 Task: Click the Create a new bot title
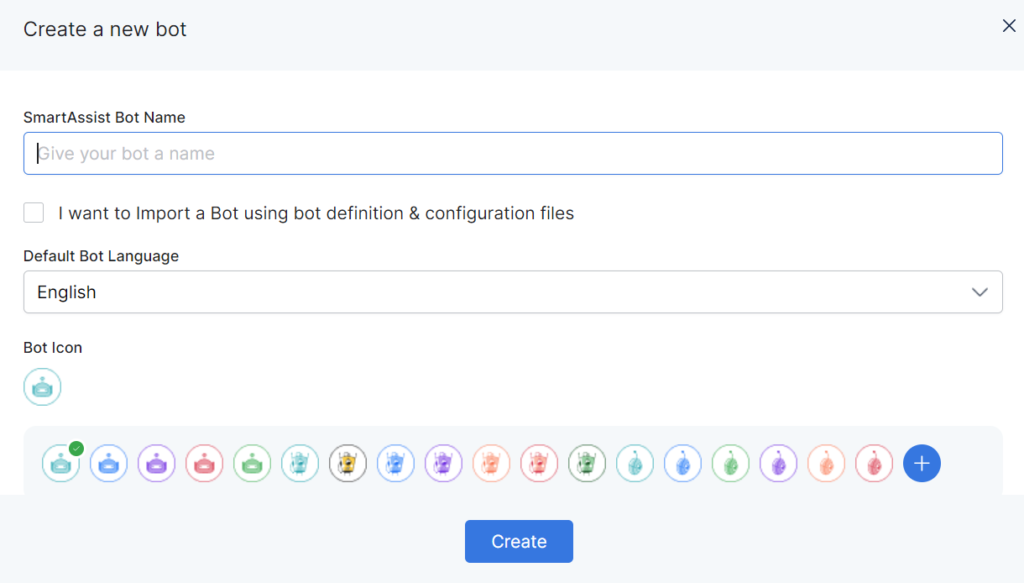(x=104, y=29)
